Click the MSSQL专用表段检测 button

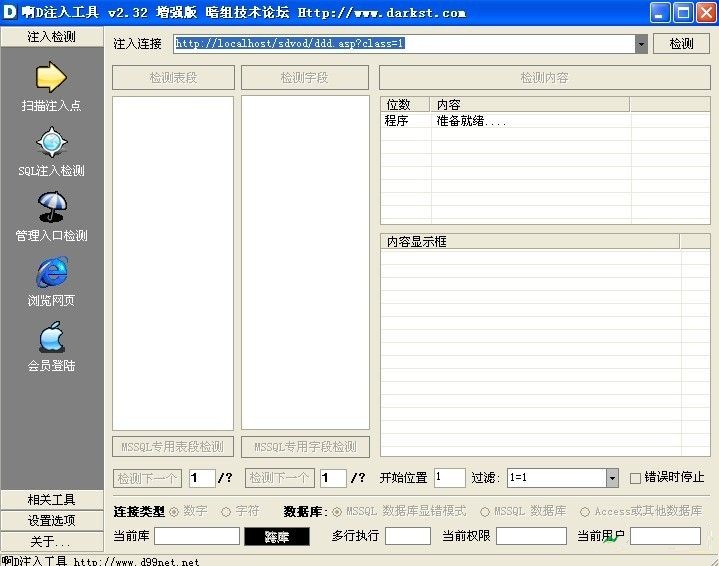coord(173,446)
